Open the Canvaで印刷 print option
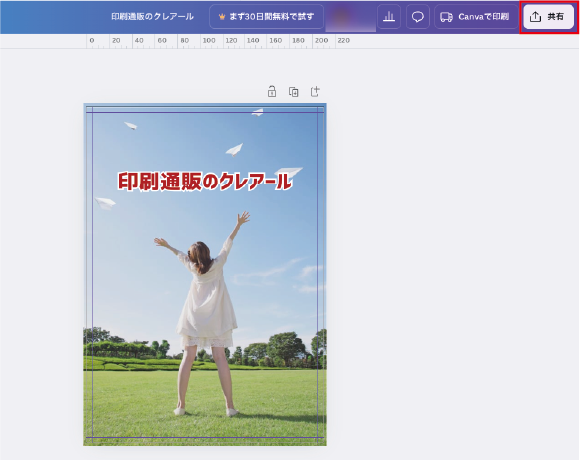The image size is (580, 460). [x=476, y=17]
